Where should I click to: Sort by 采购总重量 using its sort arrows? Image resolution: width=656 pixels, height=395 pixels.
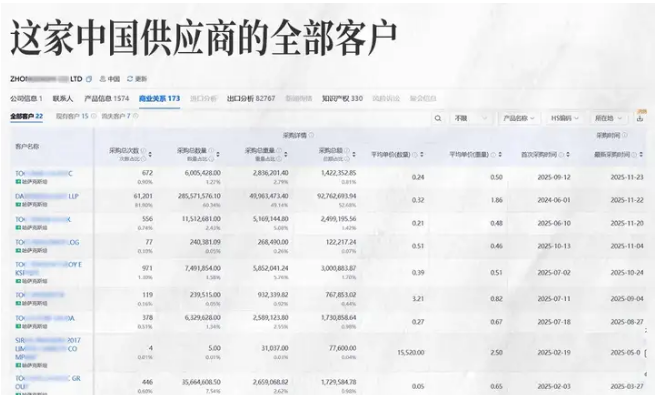(x=286, y=154)
